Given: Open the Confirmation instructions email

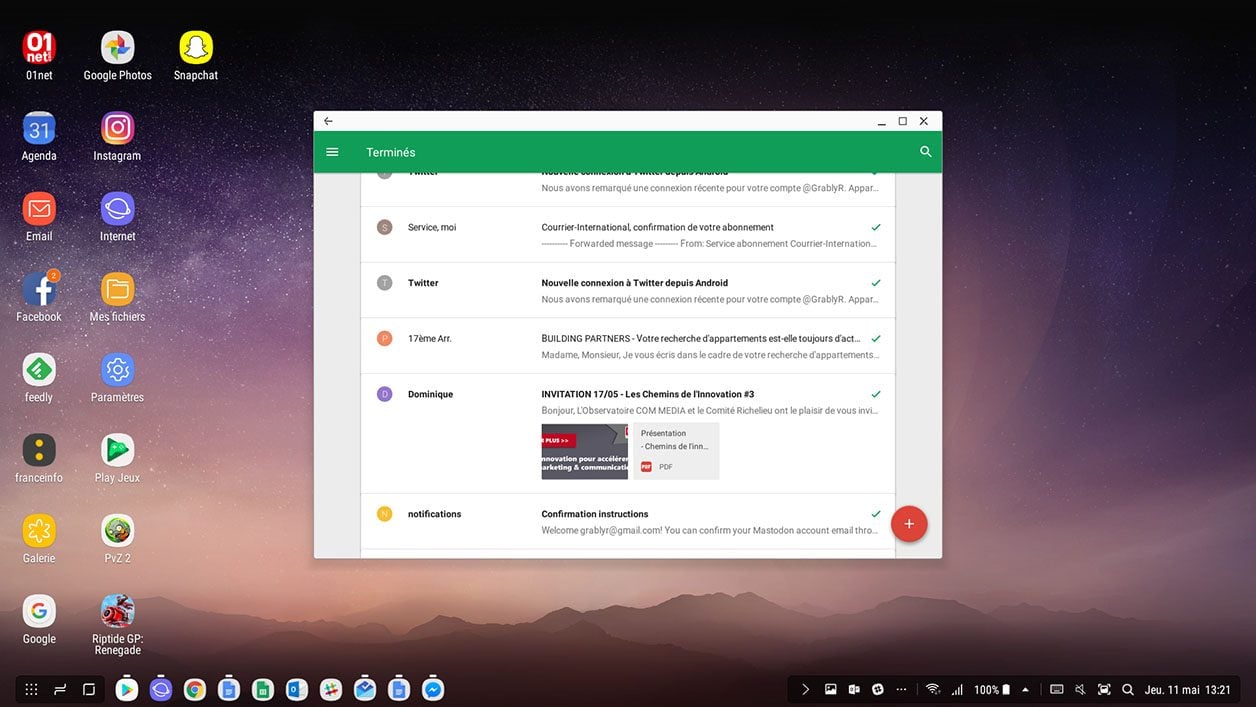Looking at the screenshot, I should (628, 522).
